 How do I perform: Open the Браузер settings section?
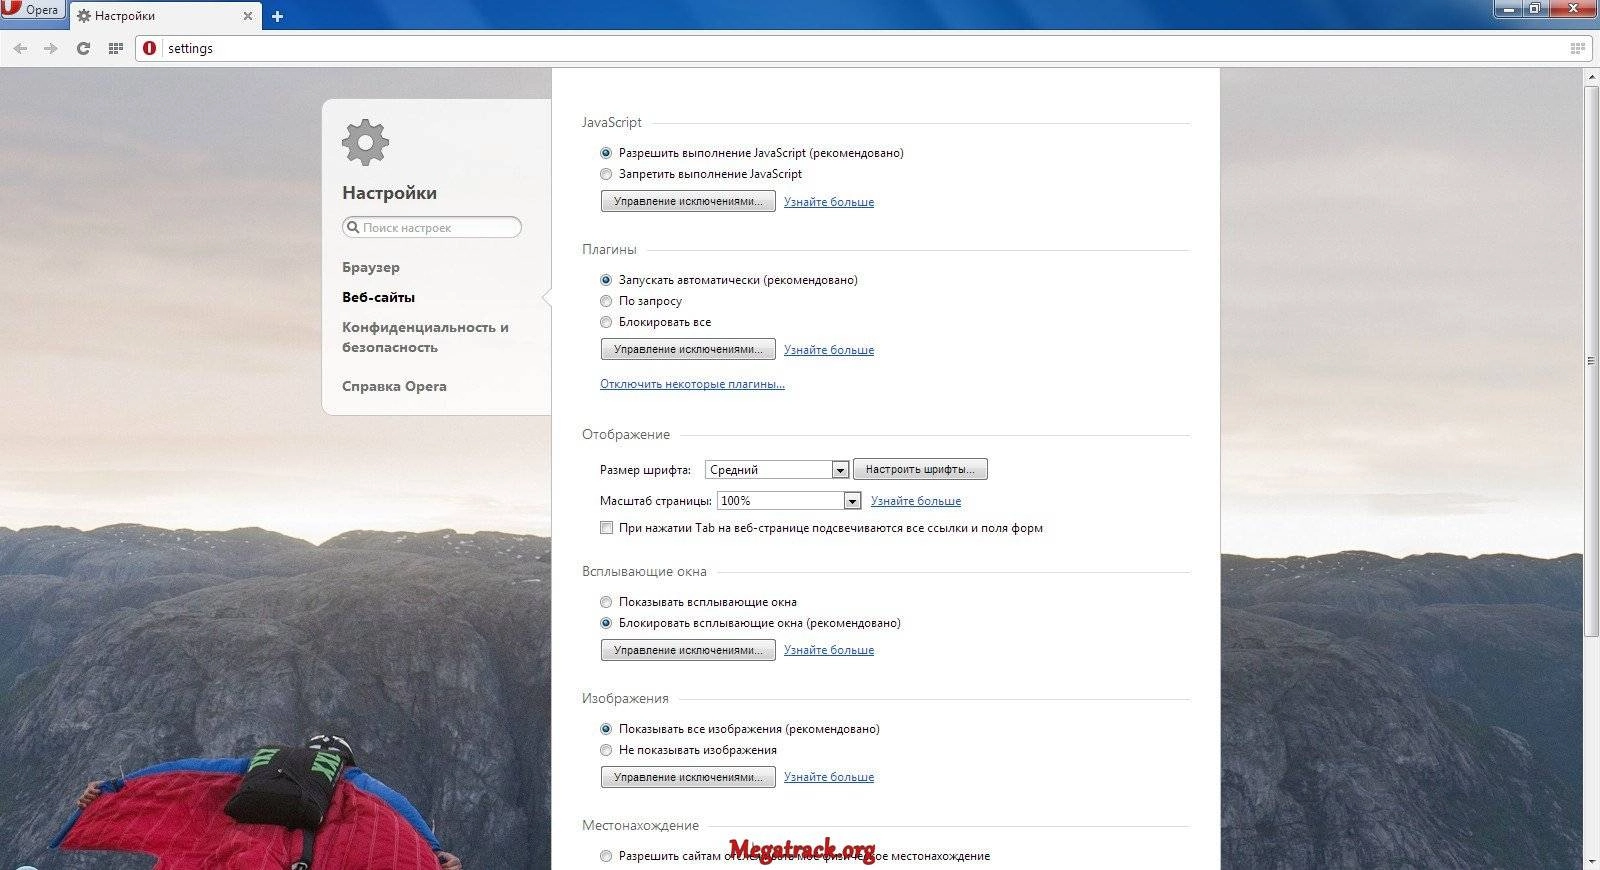[x=371, y=267]
